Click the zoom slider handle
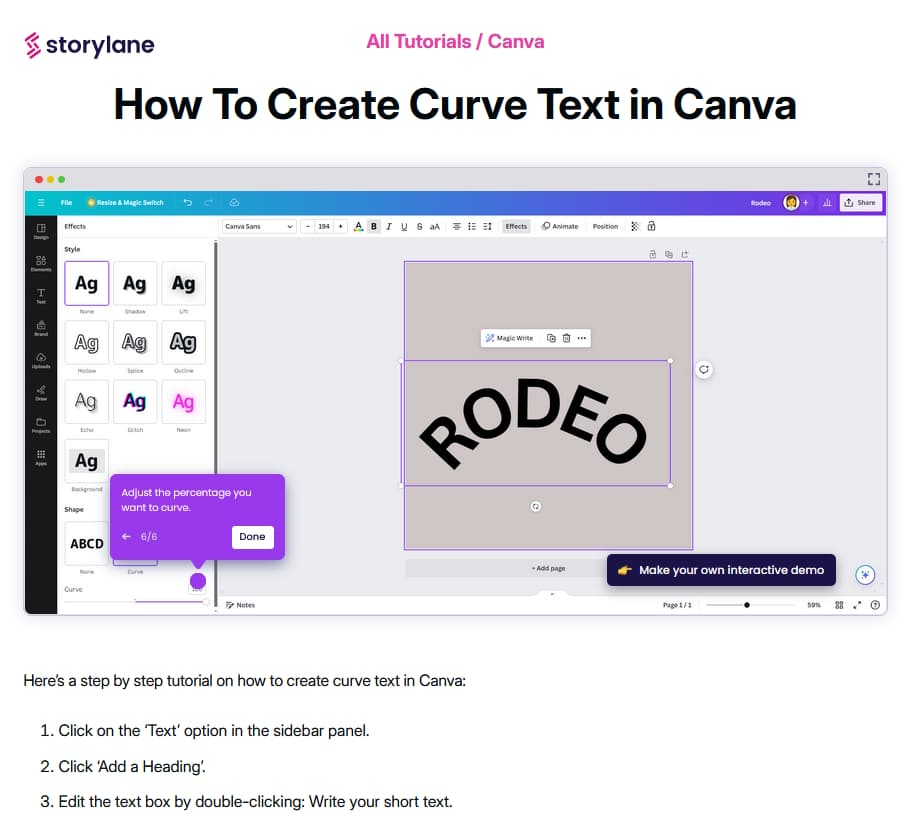 (747, 605)
